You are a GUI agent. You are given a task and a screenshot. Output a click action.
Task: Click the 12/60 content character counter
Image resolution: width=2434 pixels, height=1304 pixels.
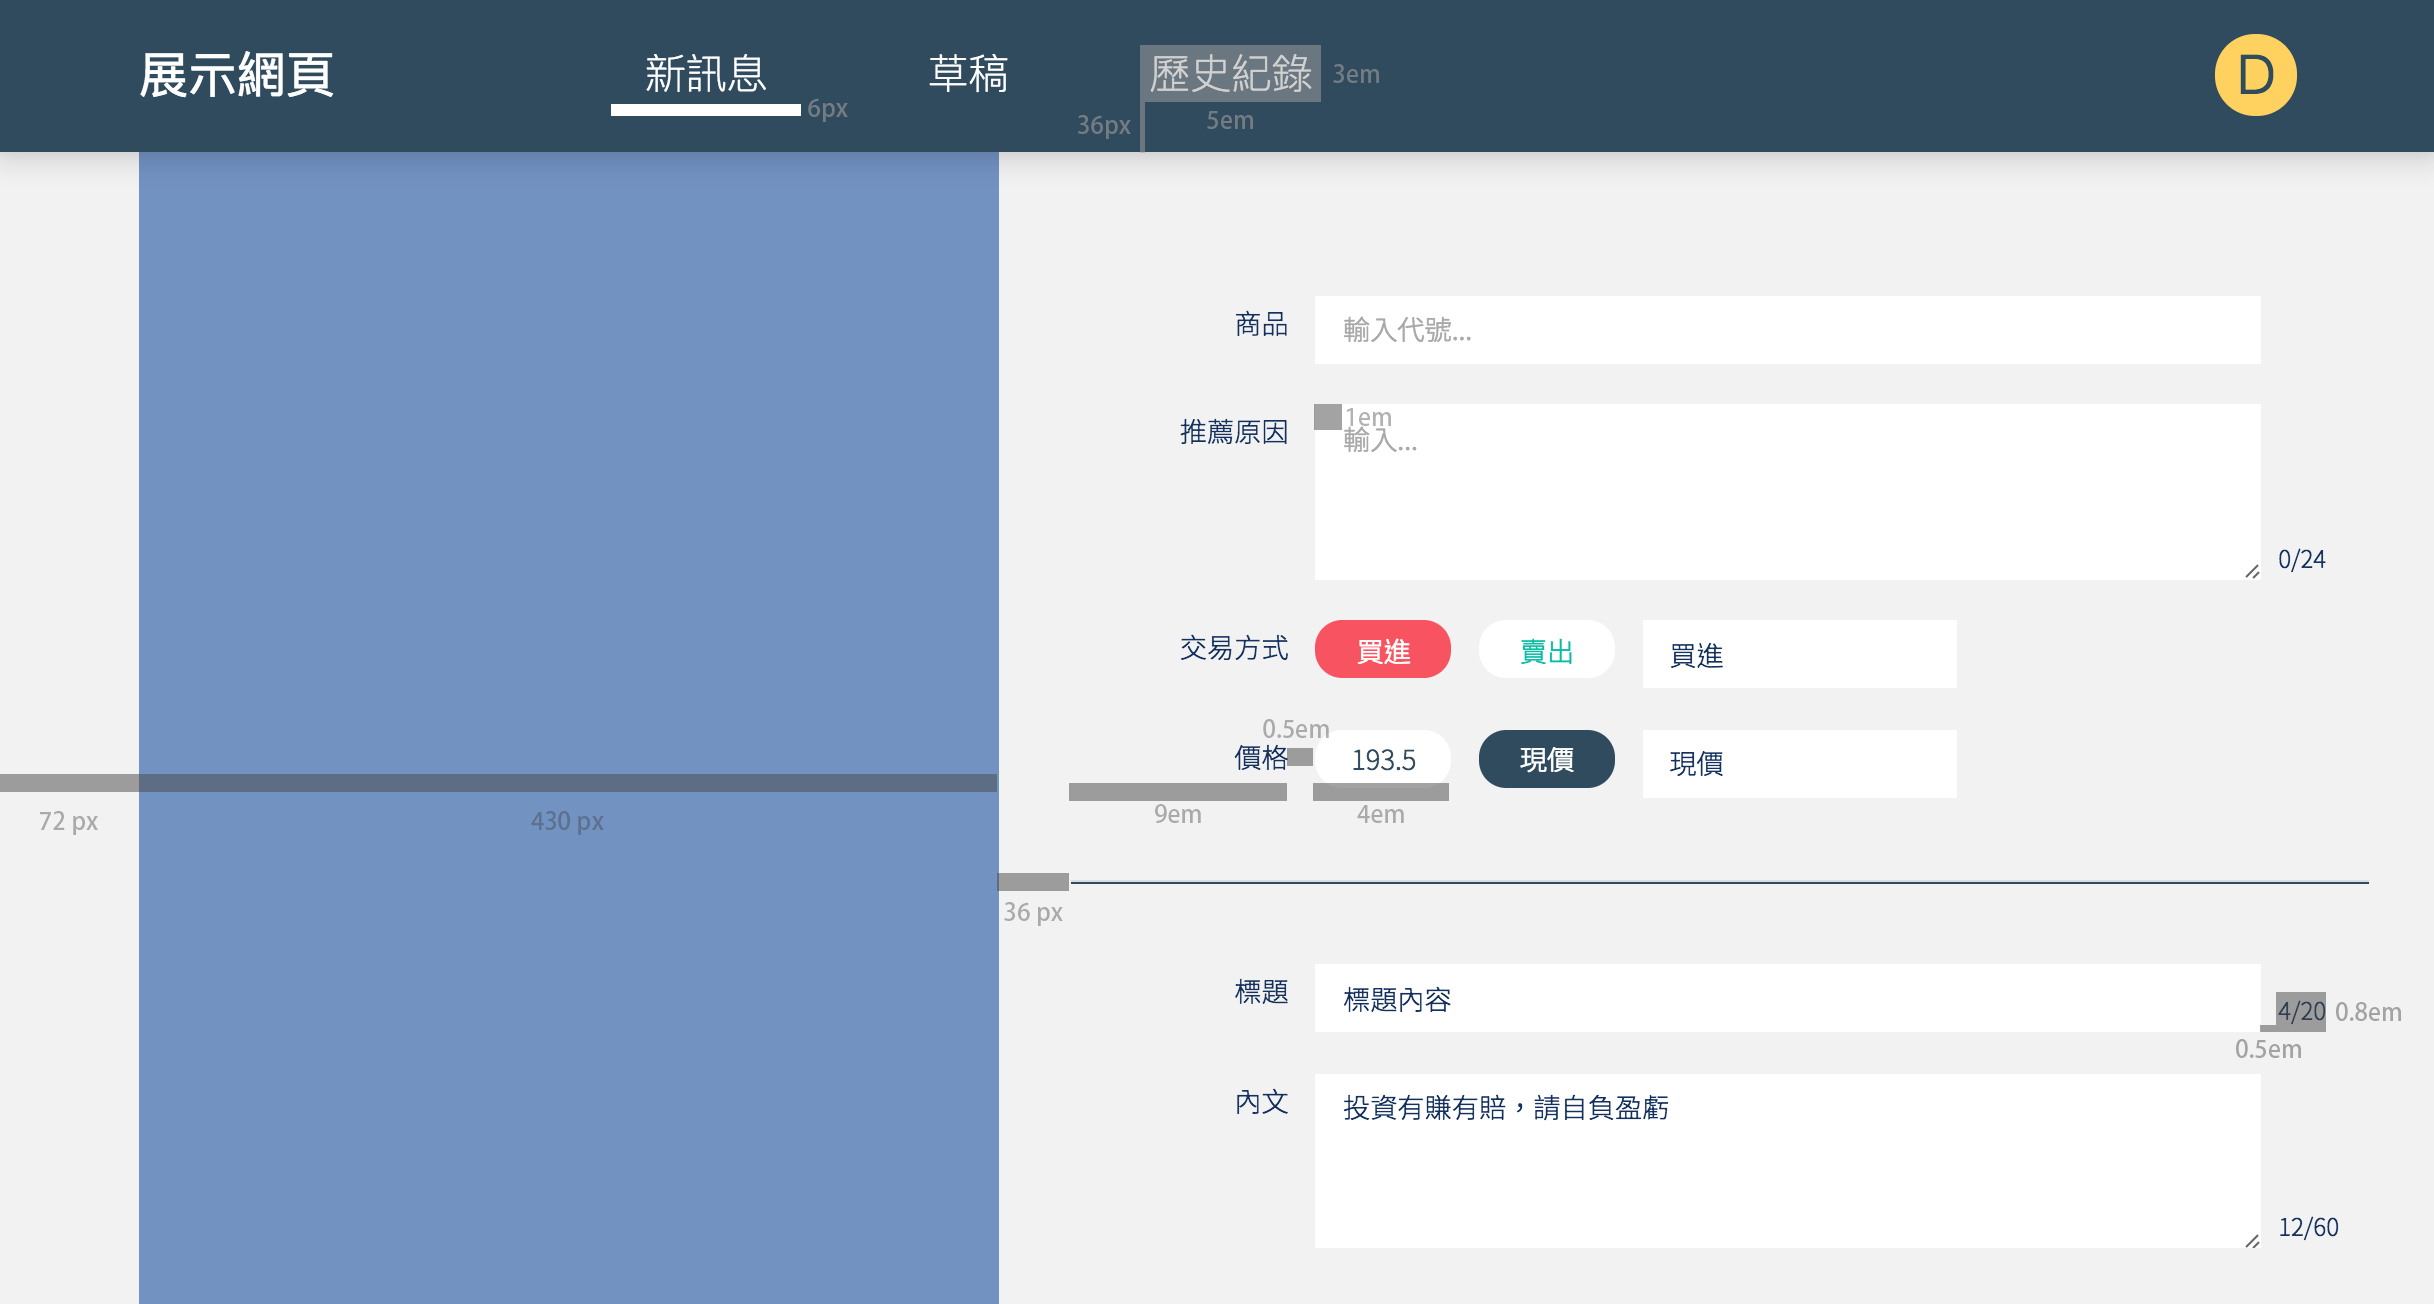2308,1228
